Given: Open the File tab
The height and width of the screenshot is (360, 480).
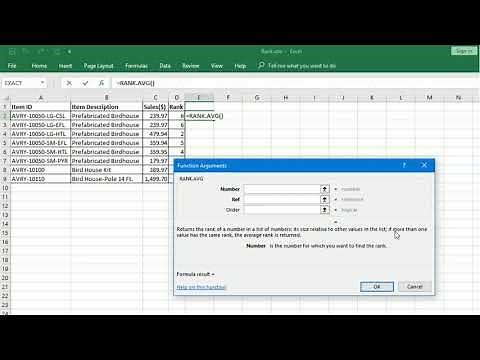Looking at the screenshot, I should 12,66.
